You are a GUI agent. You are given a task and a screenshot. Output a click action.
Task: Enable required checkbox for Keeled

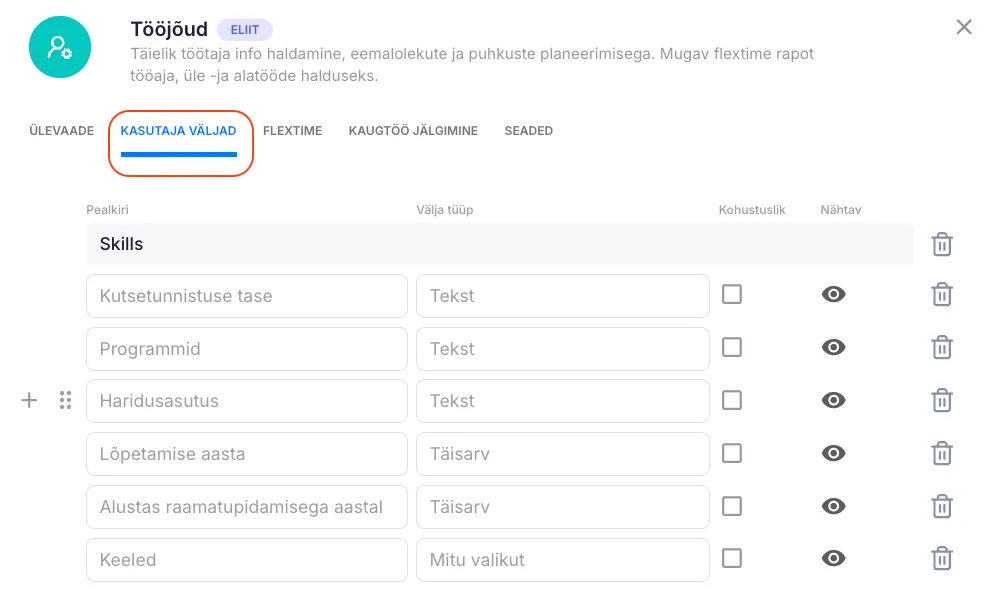(732, 558)
